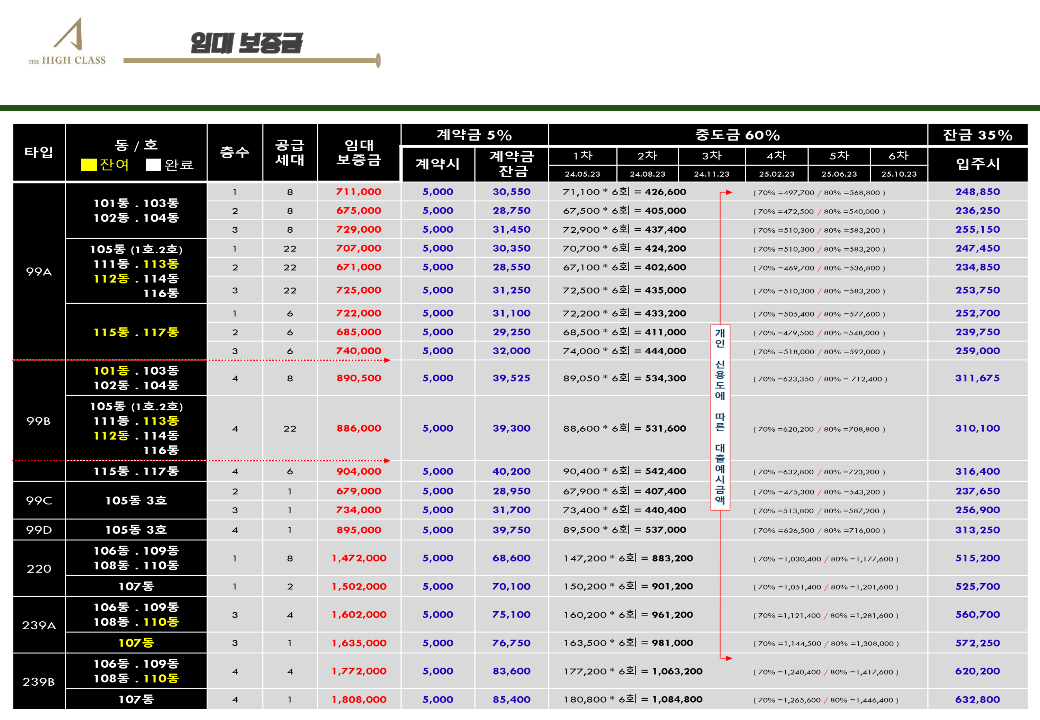This screenshot has width=1040, height=720.
Task: Select the 24.05.23 date cell
Action: point(581,173)
